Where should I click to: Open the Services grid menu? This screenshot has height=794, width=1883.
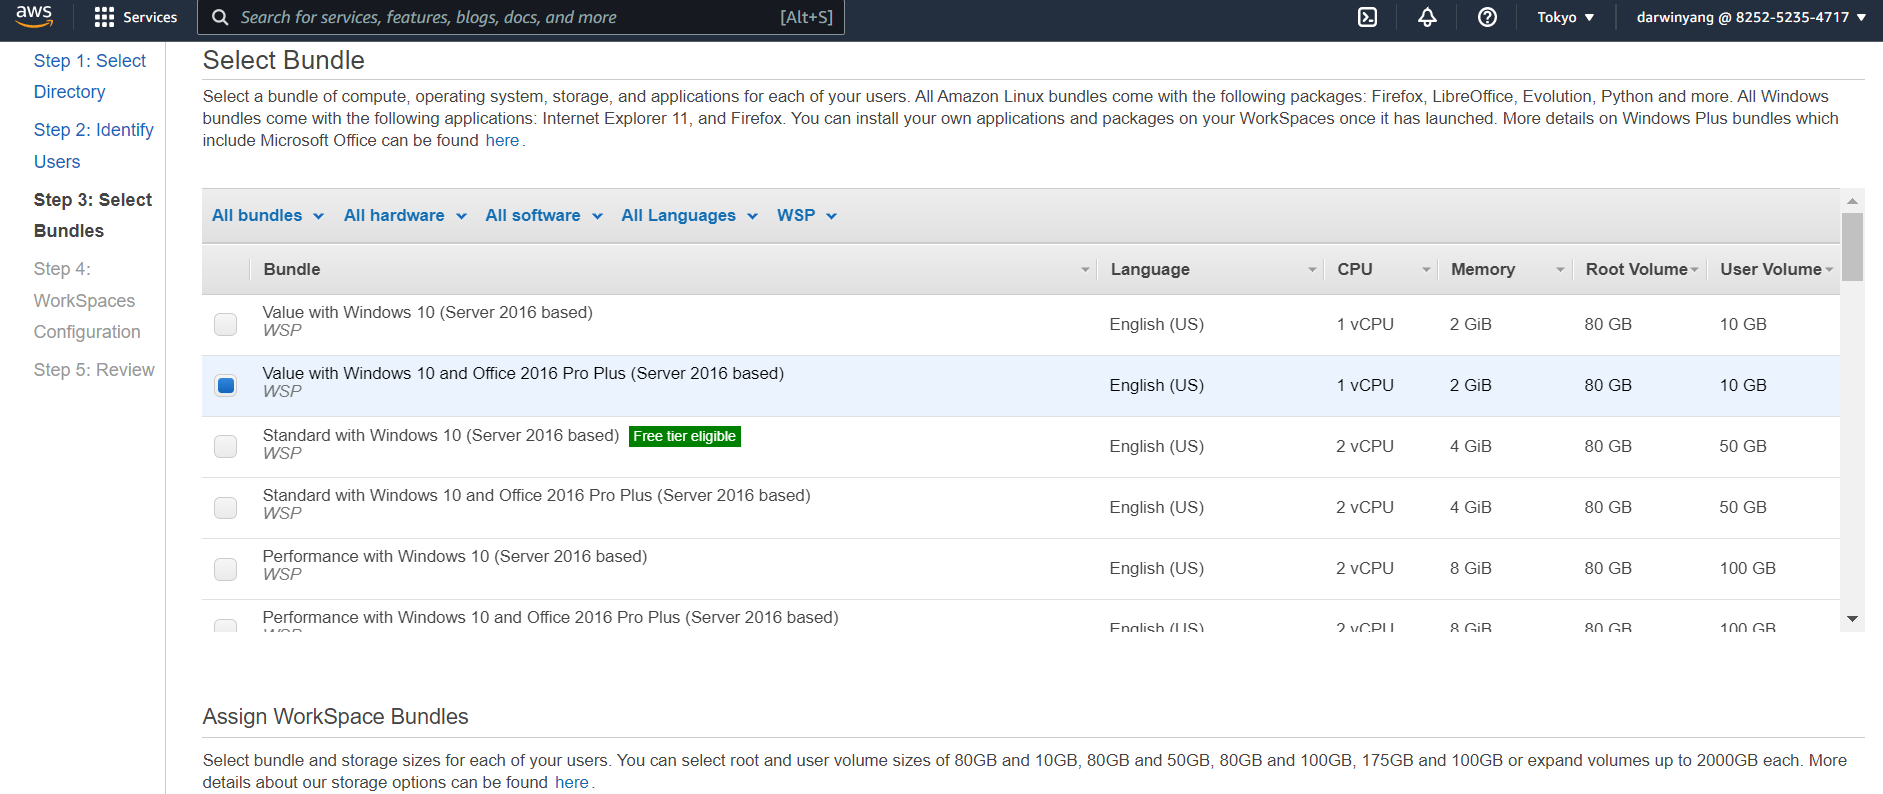[135, 17]
